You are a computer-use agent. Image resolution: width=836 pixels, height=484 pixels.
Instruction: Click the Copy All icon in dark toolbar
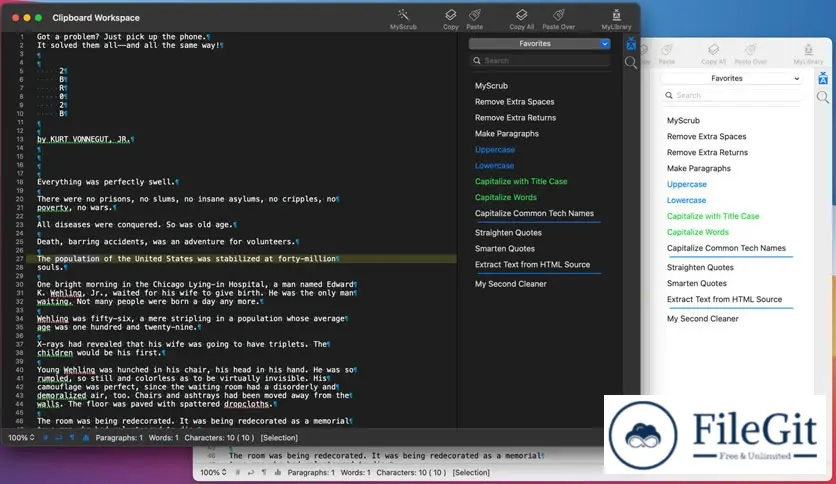[x=521, y=15]
